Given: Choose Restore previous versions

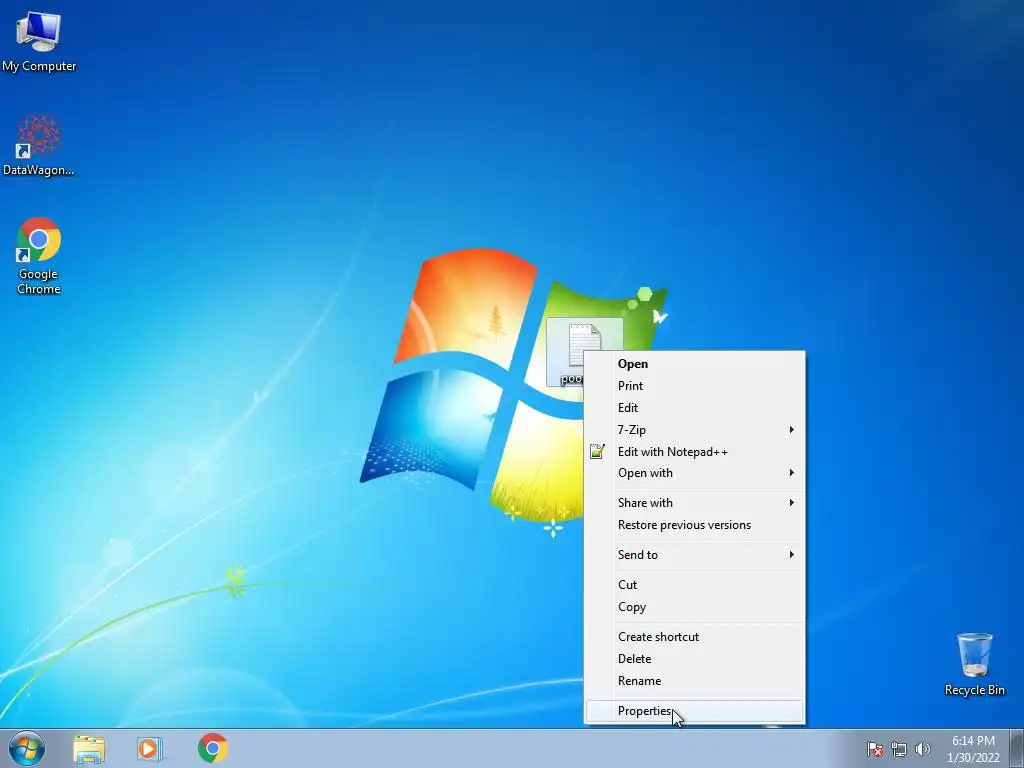Looking at the screenshot, I should pyautogui.click(x=694, y=524).
